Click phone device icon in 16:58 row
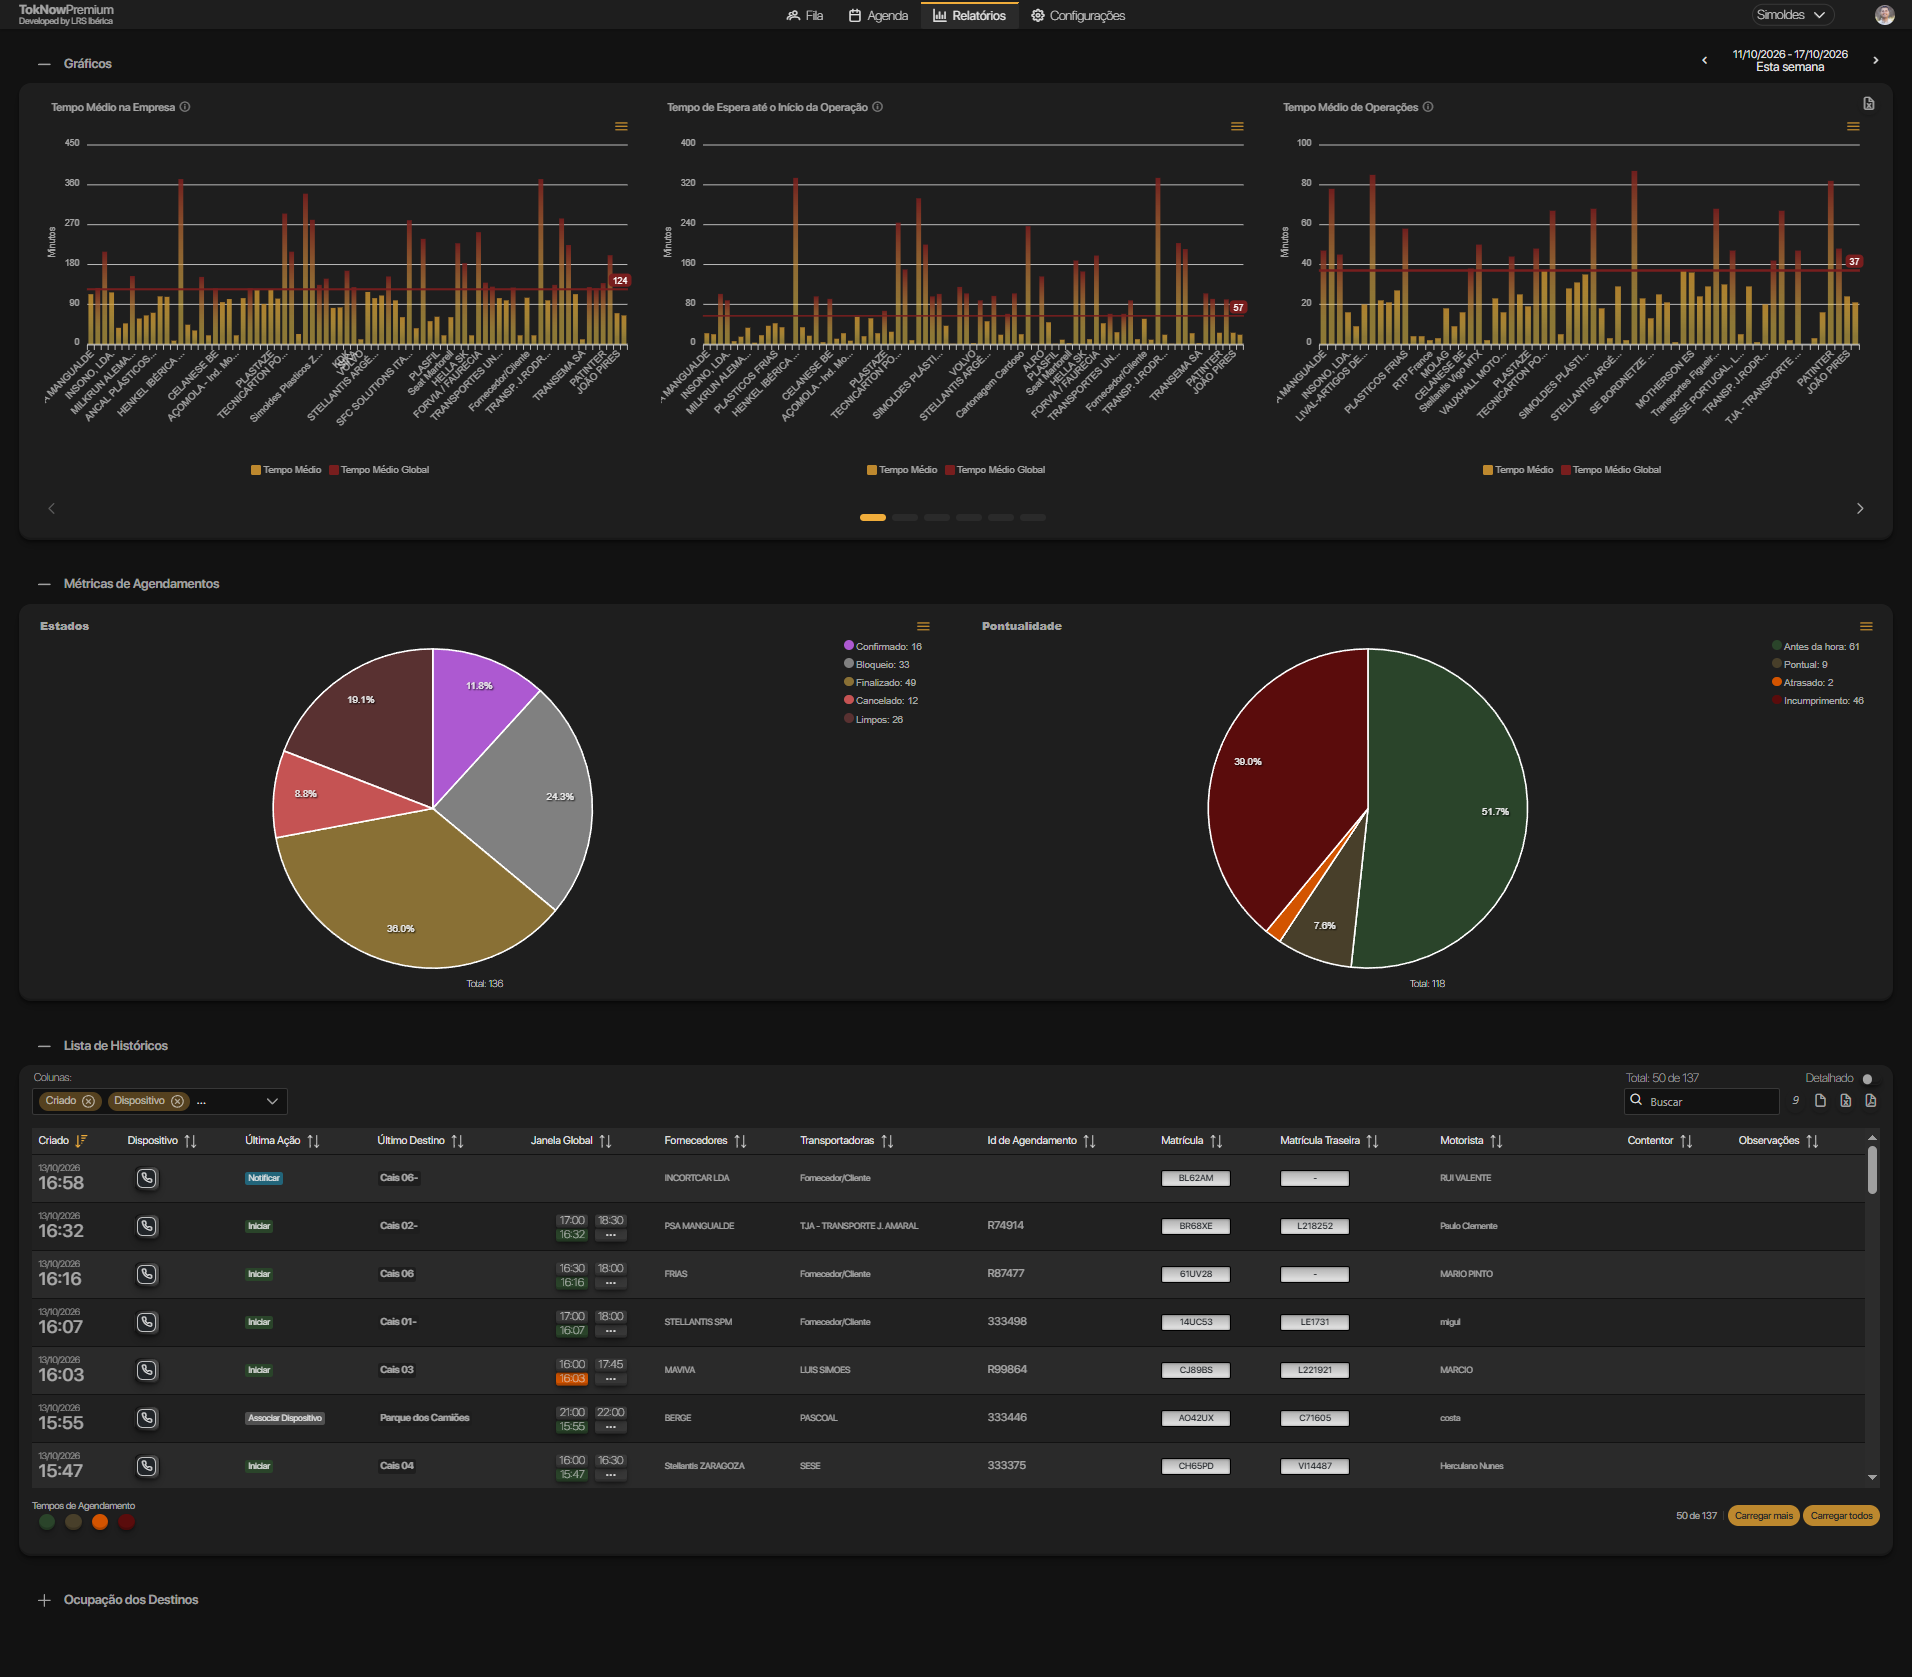This screenshot has width=1912, height=1677. (147, 1178)
